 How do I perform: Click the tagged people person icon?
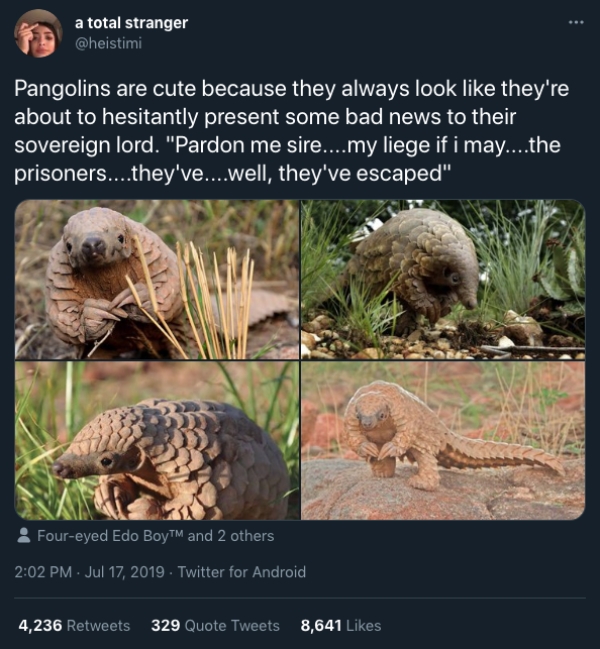click(x=24, y=535)
